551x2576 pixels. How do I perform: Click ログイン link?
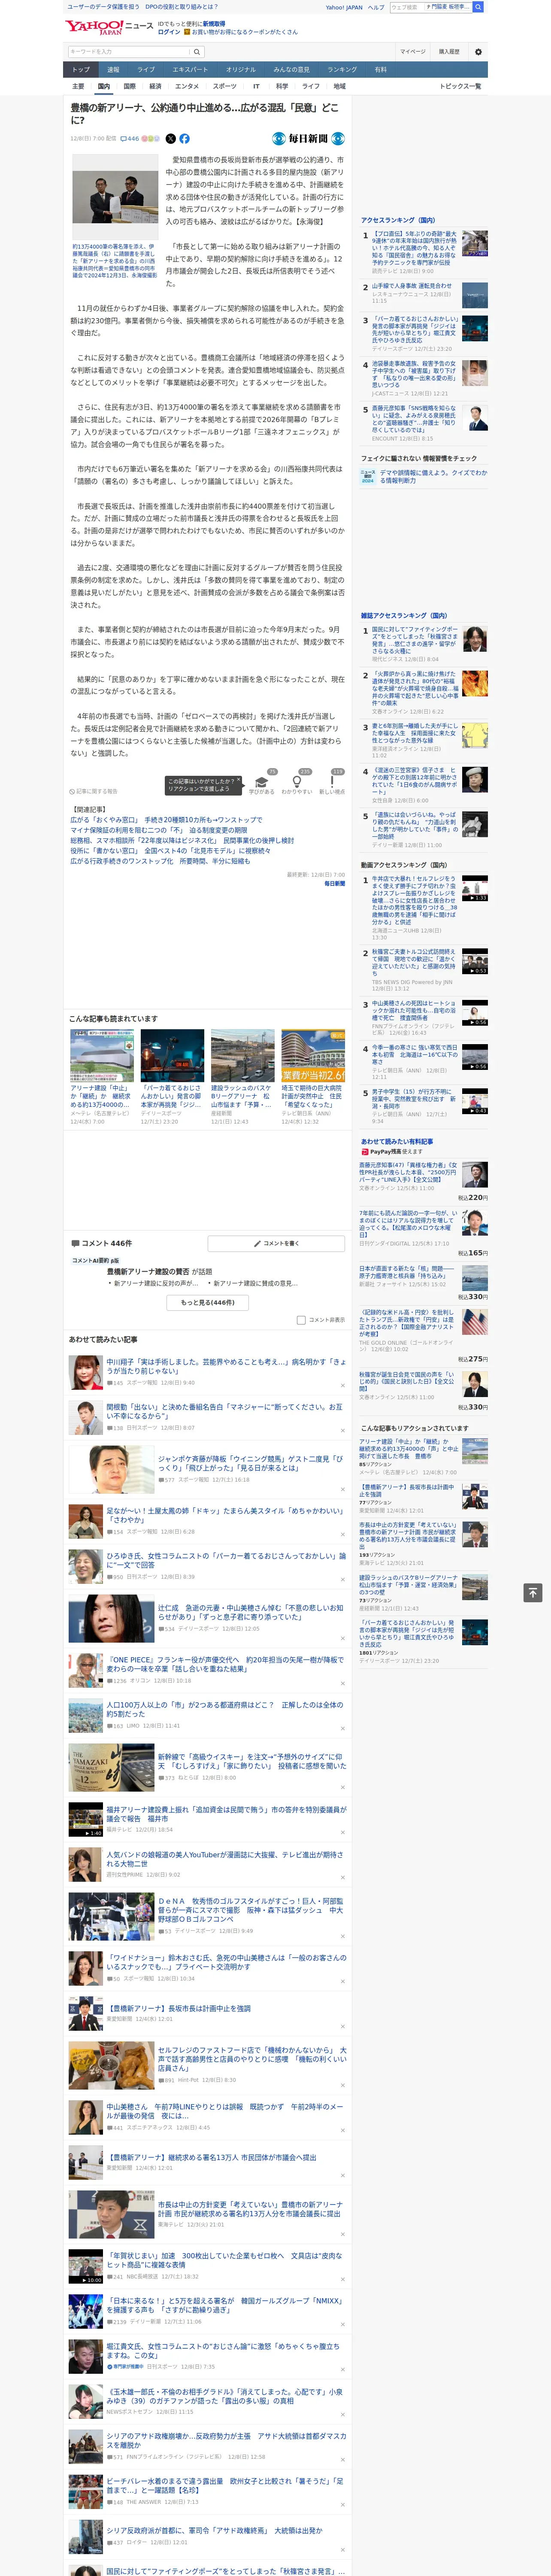tap(169, 32)
